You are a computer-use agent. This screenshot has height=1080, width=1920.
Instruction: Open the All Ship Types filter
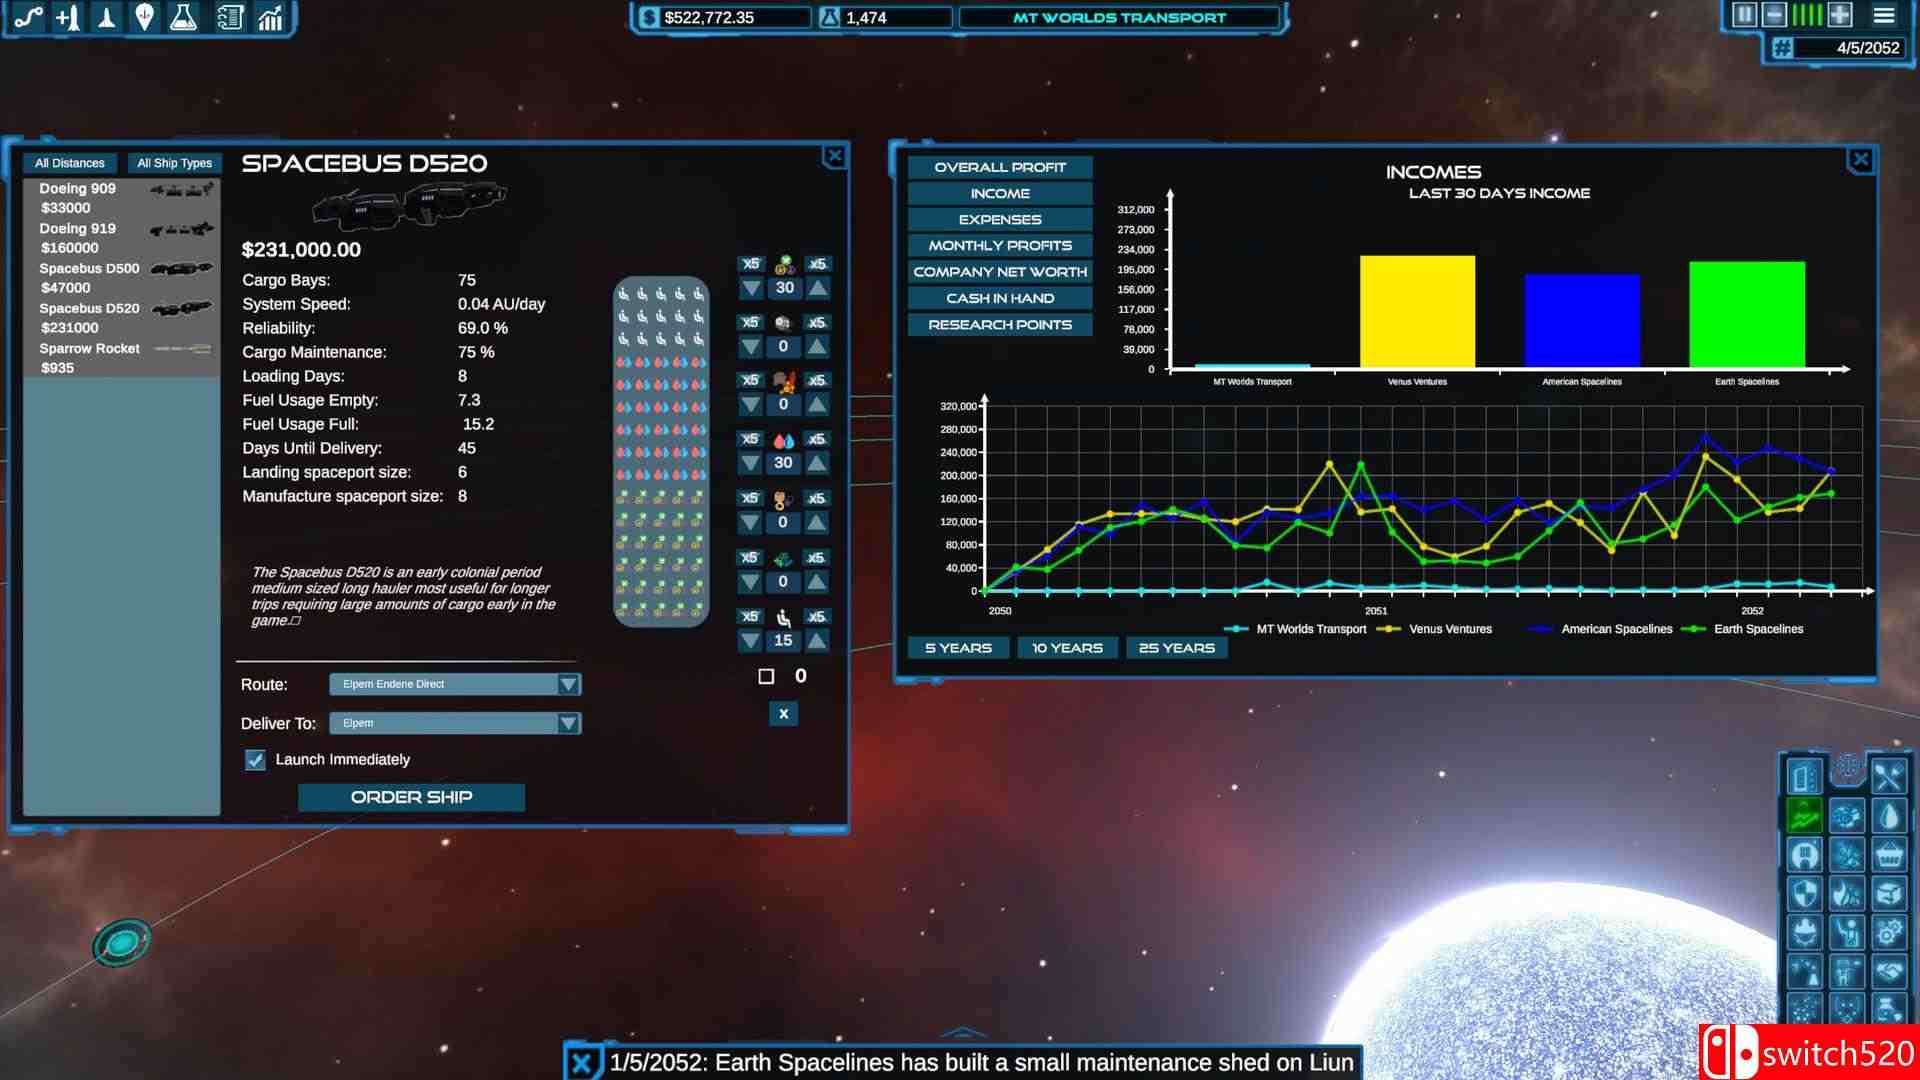(174, 163)
